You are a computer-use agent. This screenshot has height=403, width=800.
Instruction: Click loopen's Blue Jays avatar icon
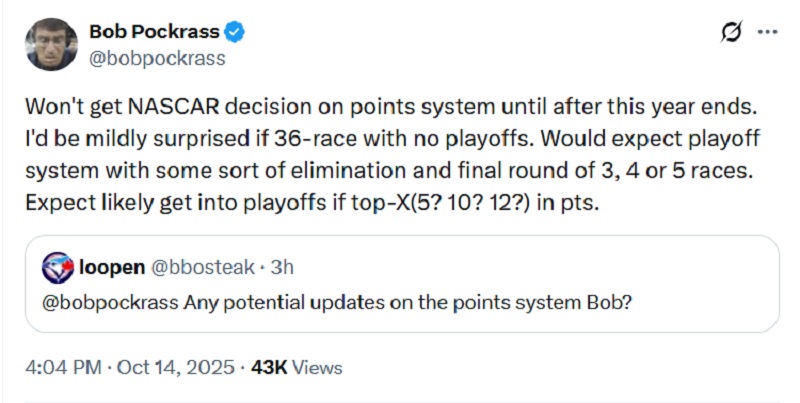(59, 268)
